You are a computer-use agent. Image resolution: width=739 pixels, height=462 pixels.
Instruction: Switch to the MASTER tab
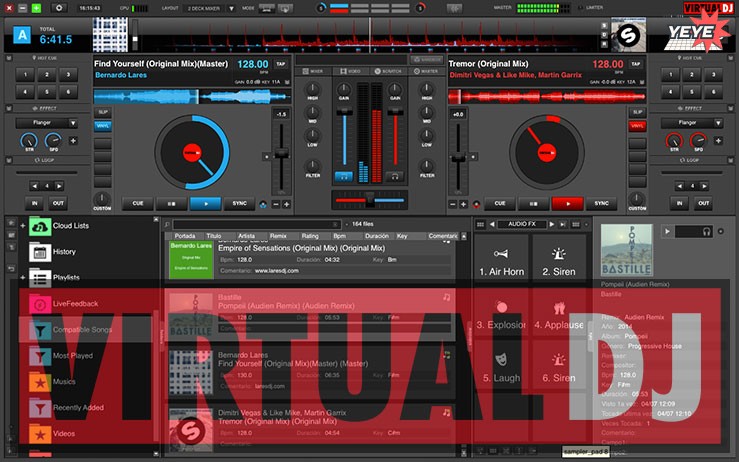[426, 71]
